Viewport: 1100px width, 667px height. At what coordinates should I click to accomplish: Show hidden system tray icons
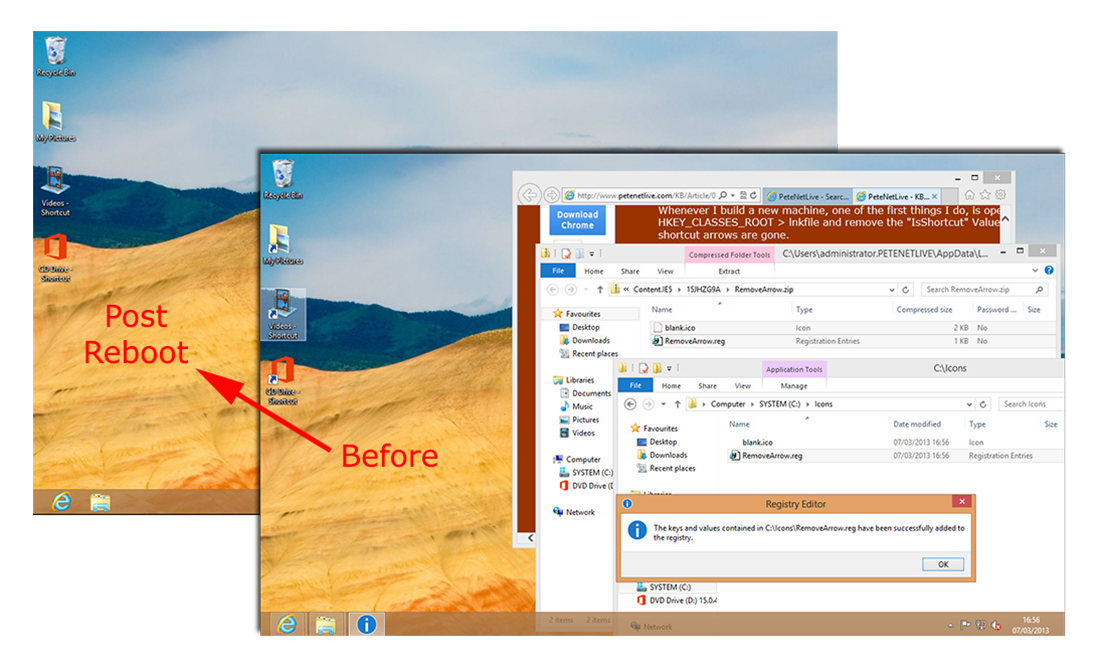(x=951, y=625)
